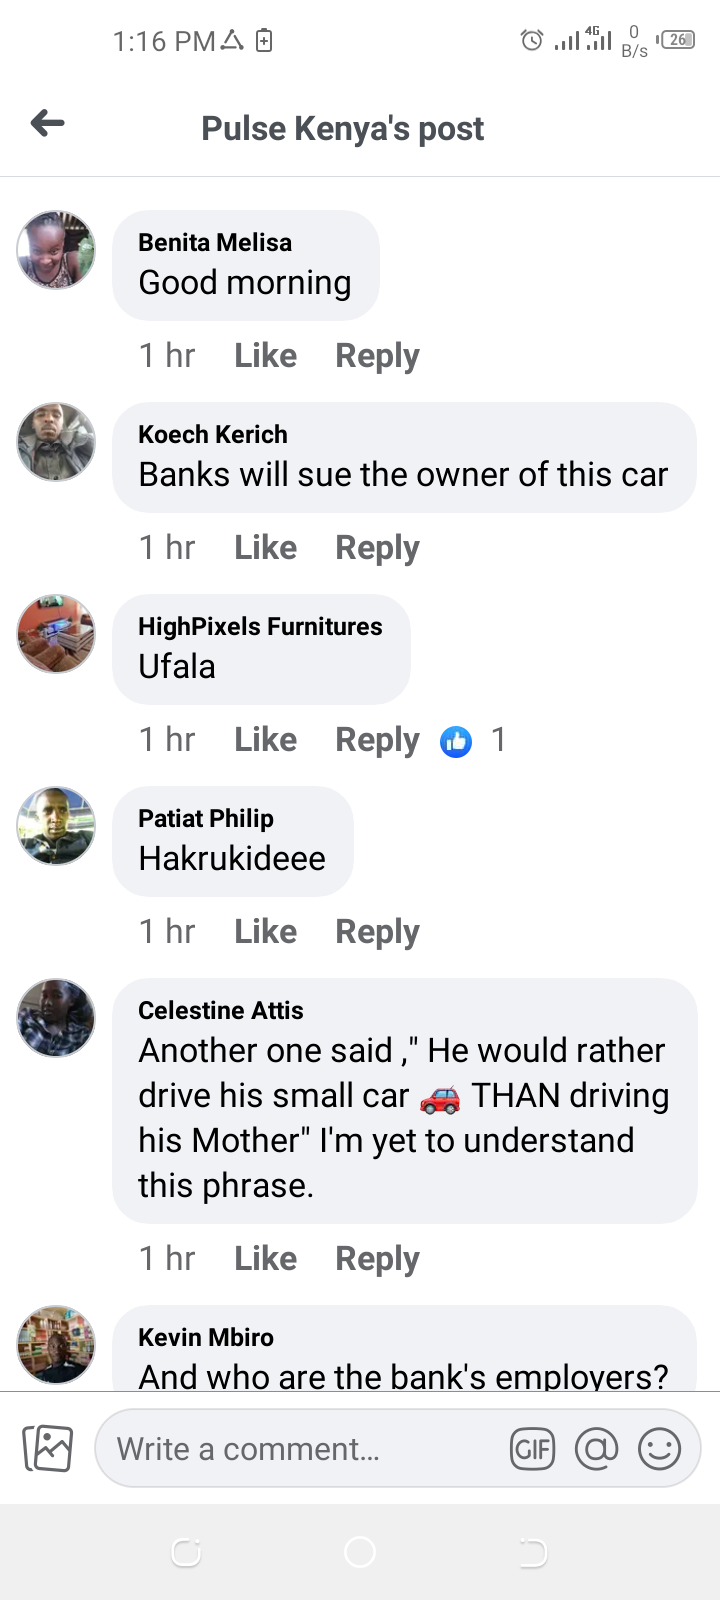Open HighPixels Furnitures' avatar
The height and width of the screenshot is (1600, 720).
[56, 634]
